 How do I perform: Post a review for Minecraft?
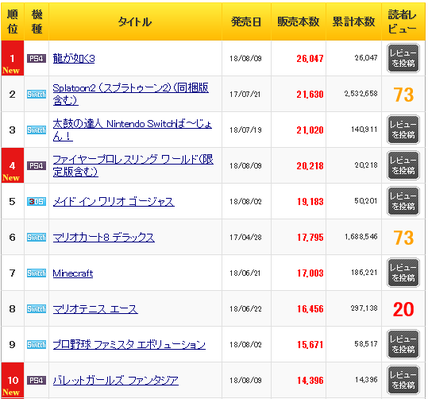coord(403,273)
